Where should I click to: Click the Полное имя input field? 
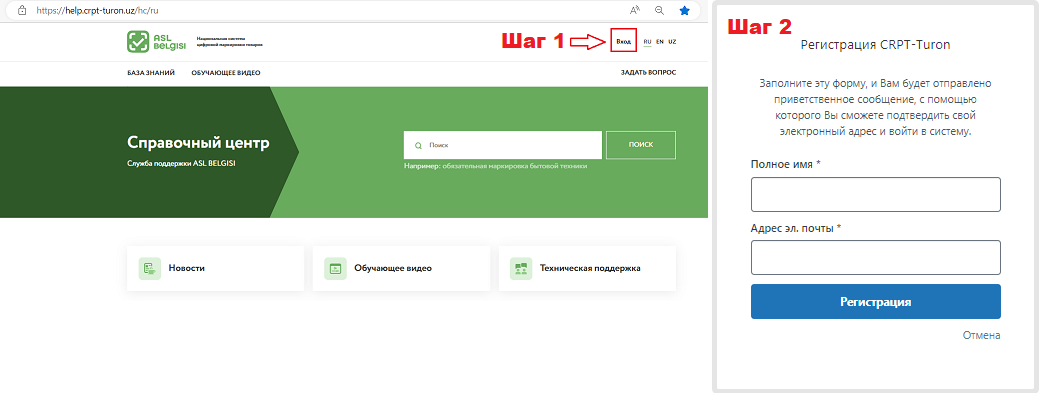click(876, 195)
